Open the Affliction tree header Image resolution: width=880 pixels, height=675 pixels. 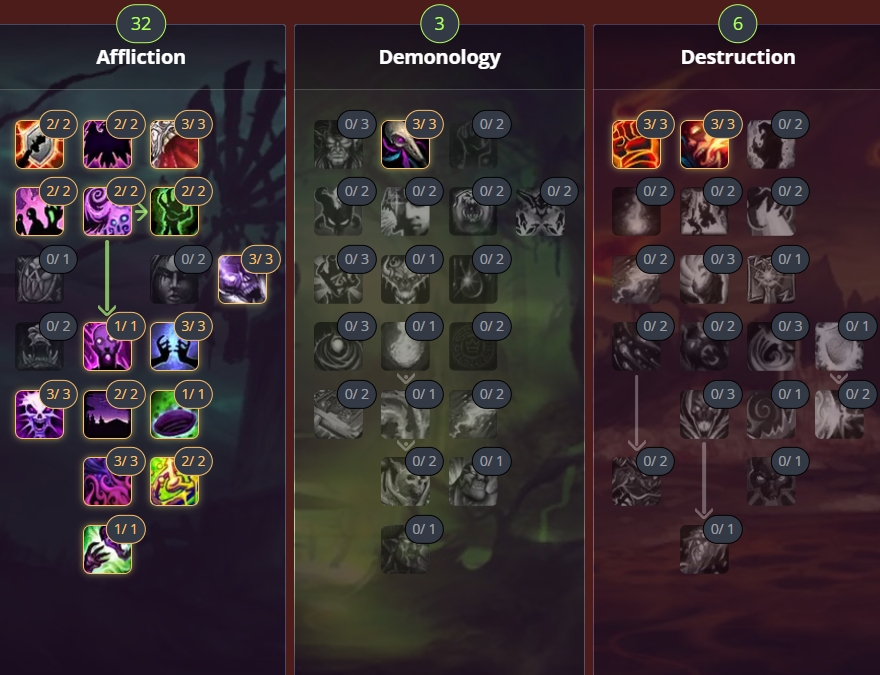[x=141, y=57]
